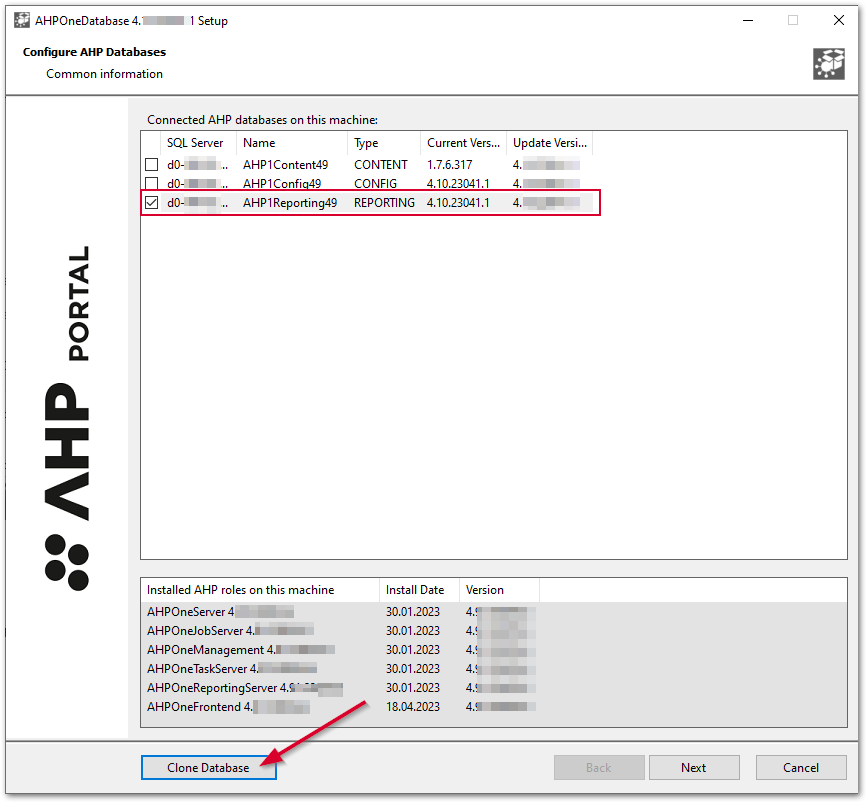The width and height of the screenshot is (867, 803).
Task: Select the AHPOneTaskServer role row
Action: 493,669
